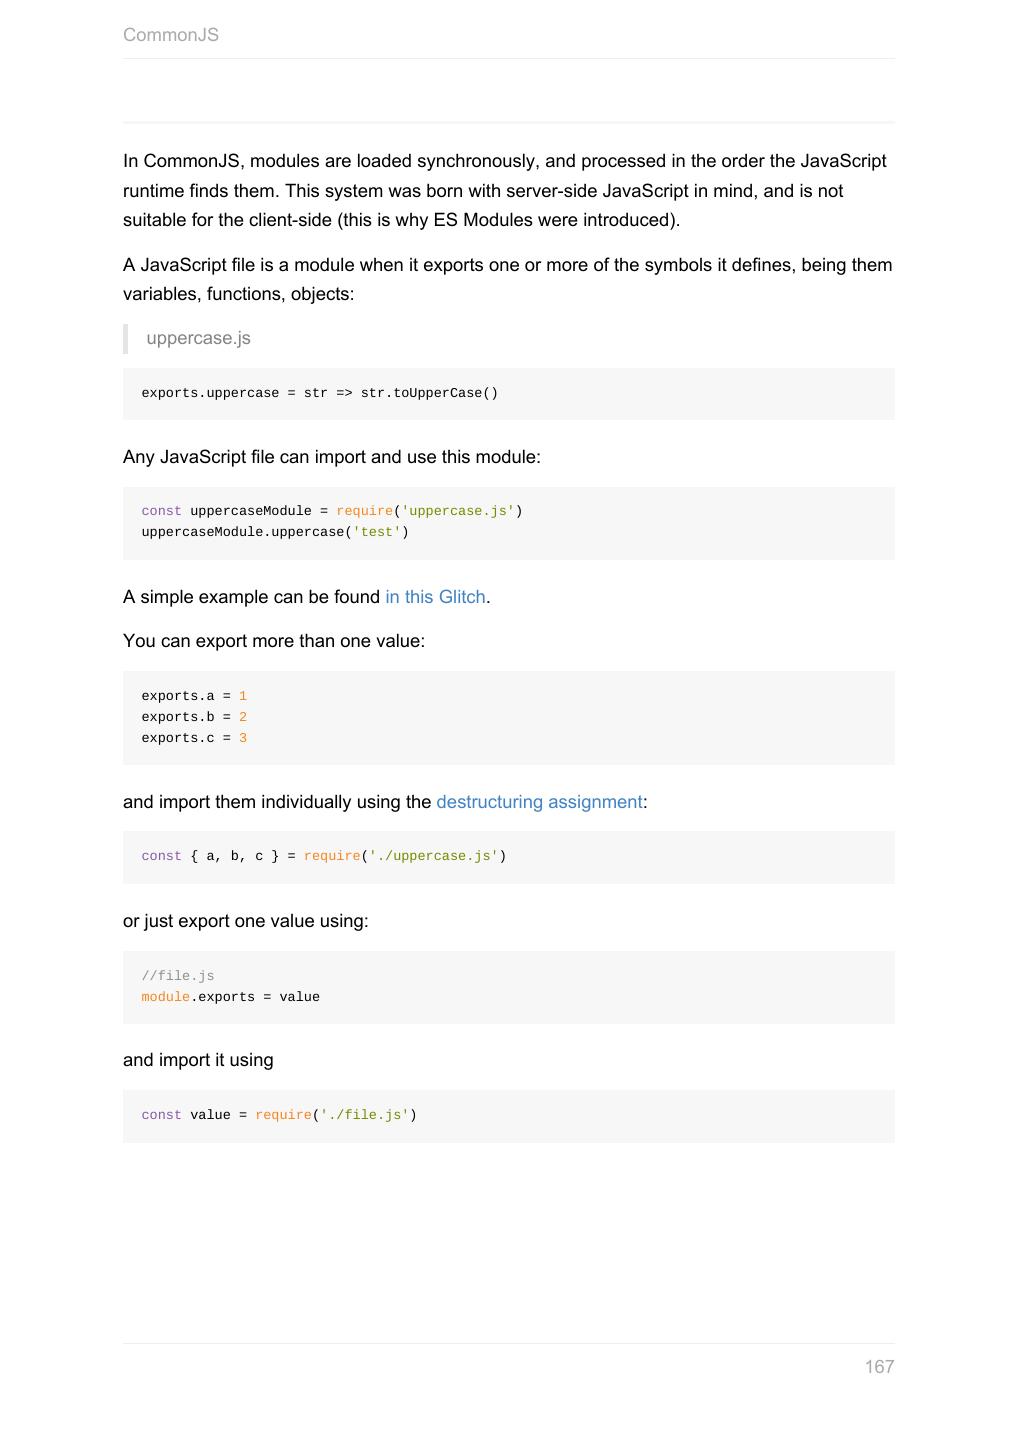Click the CommonJS page header
The width and height of the screenshot is (1019, 1440).
pos(171,35)
